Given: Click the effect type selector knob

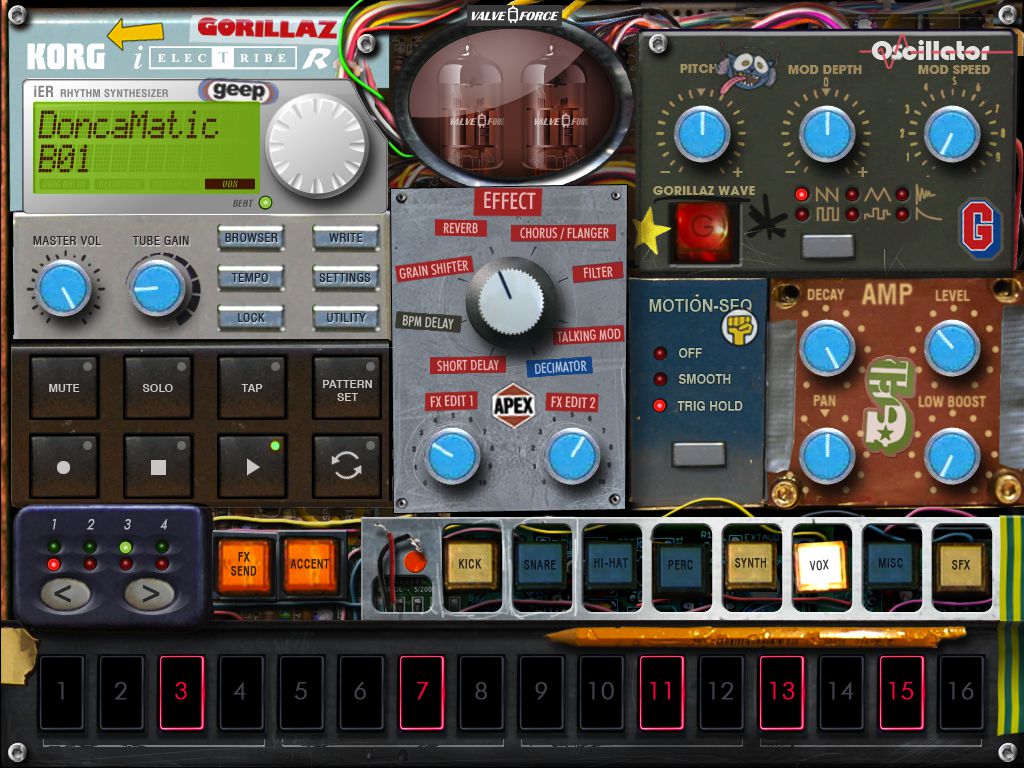Looking at the screenshot, I should [x=511, y=301].
